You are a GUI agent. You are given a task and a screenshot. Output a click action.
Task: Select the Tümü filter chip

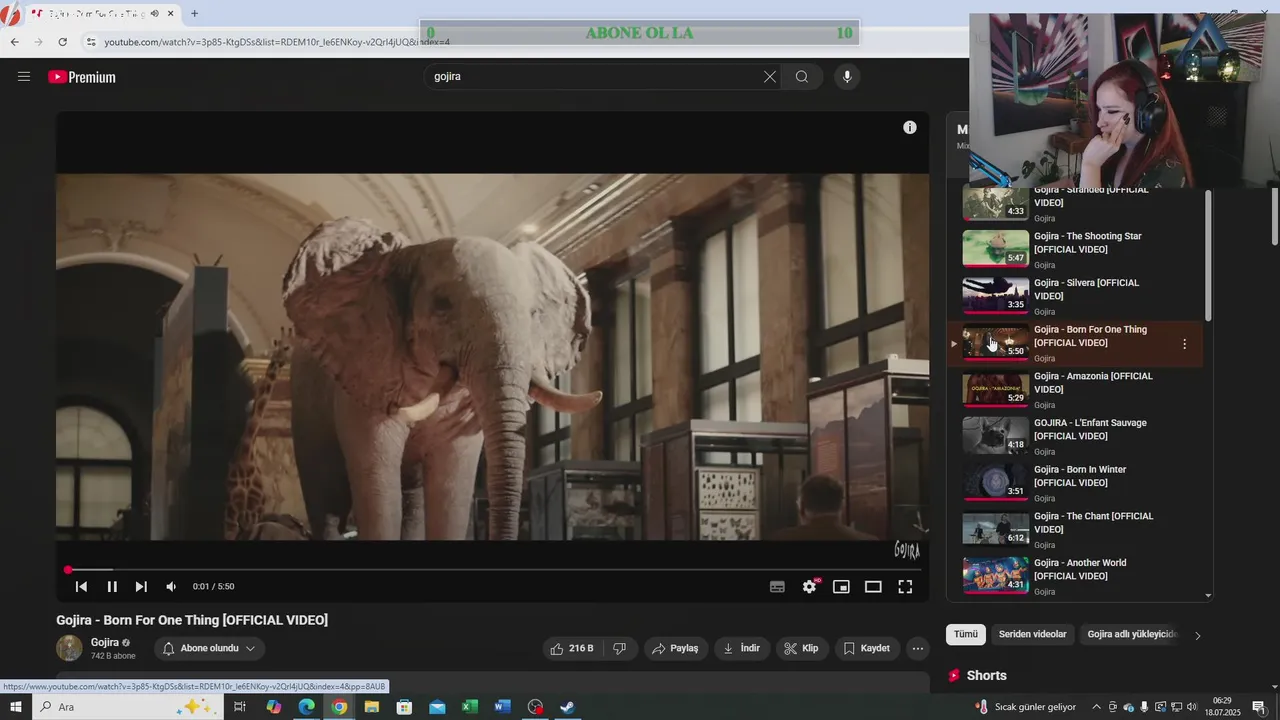pyautogui.click(x=966, y=635)
